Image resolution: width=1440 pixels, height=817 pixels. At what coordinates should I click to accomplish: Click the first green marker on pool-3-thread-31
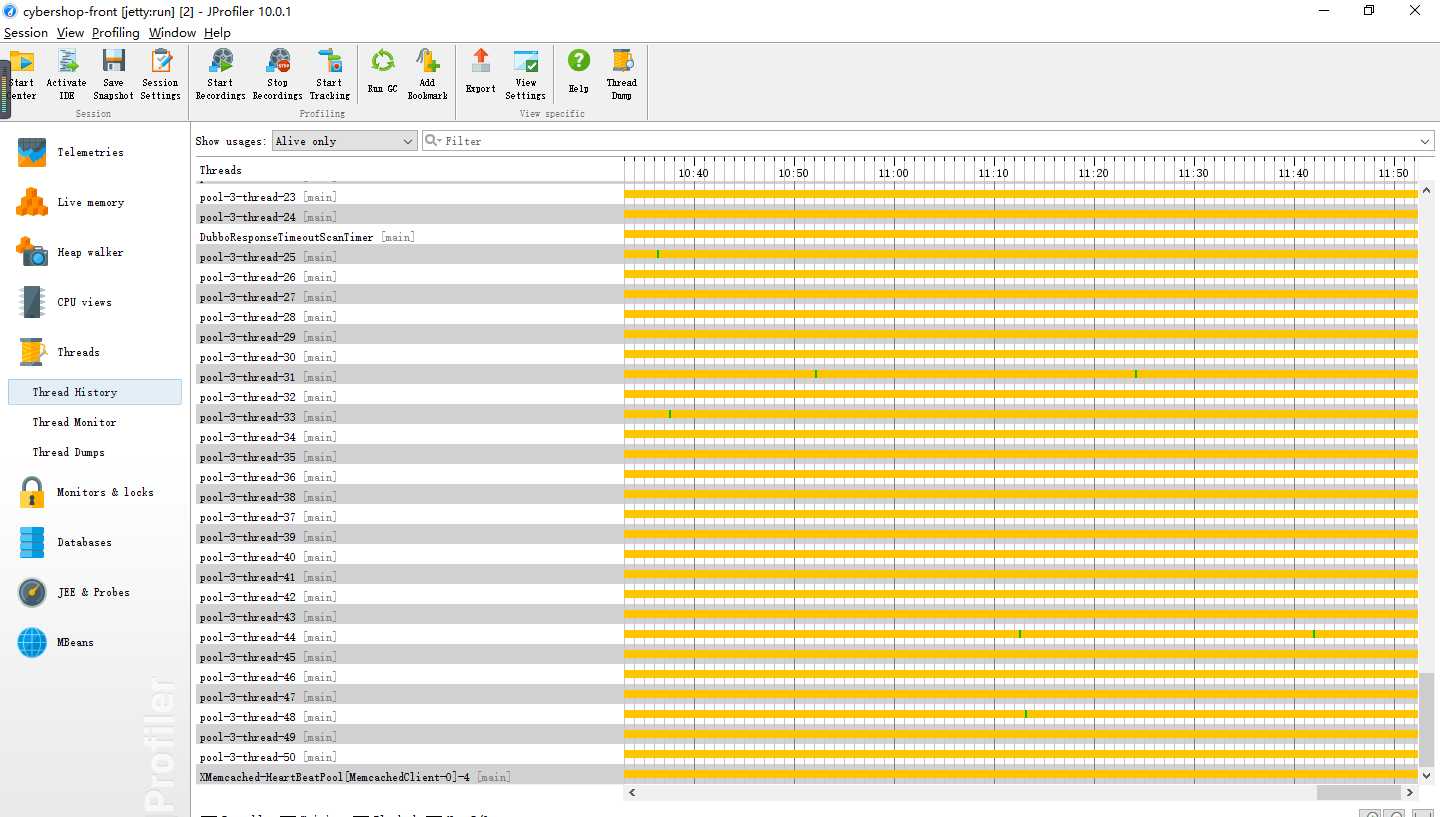[815, 374]
